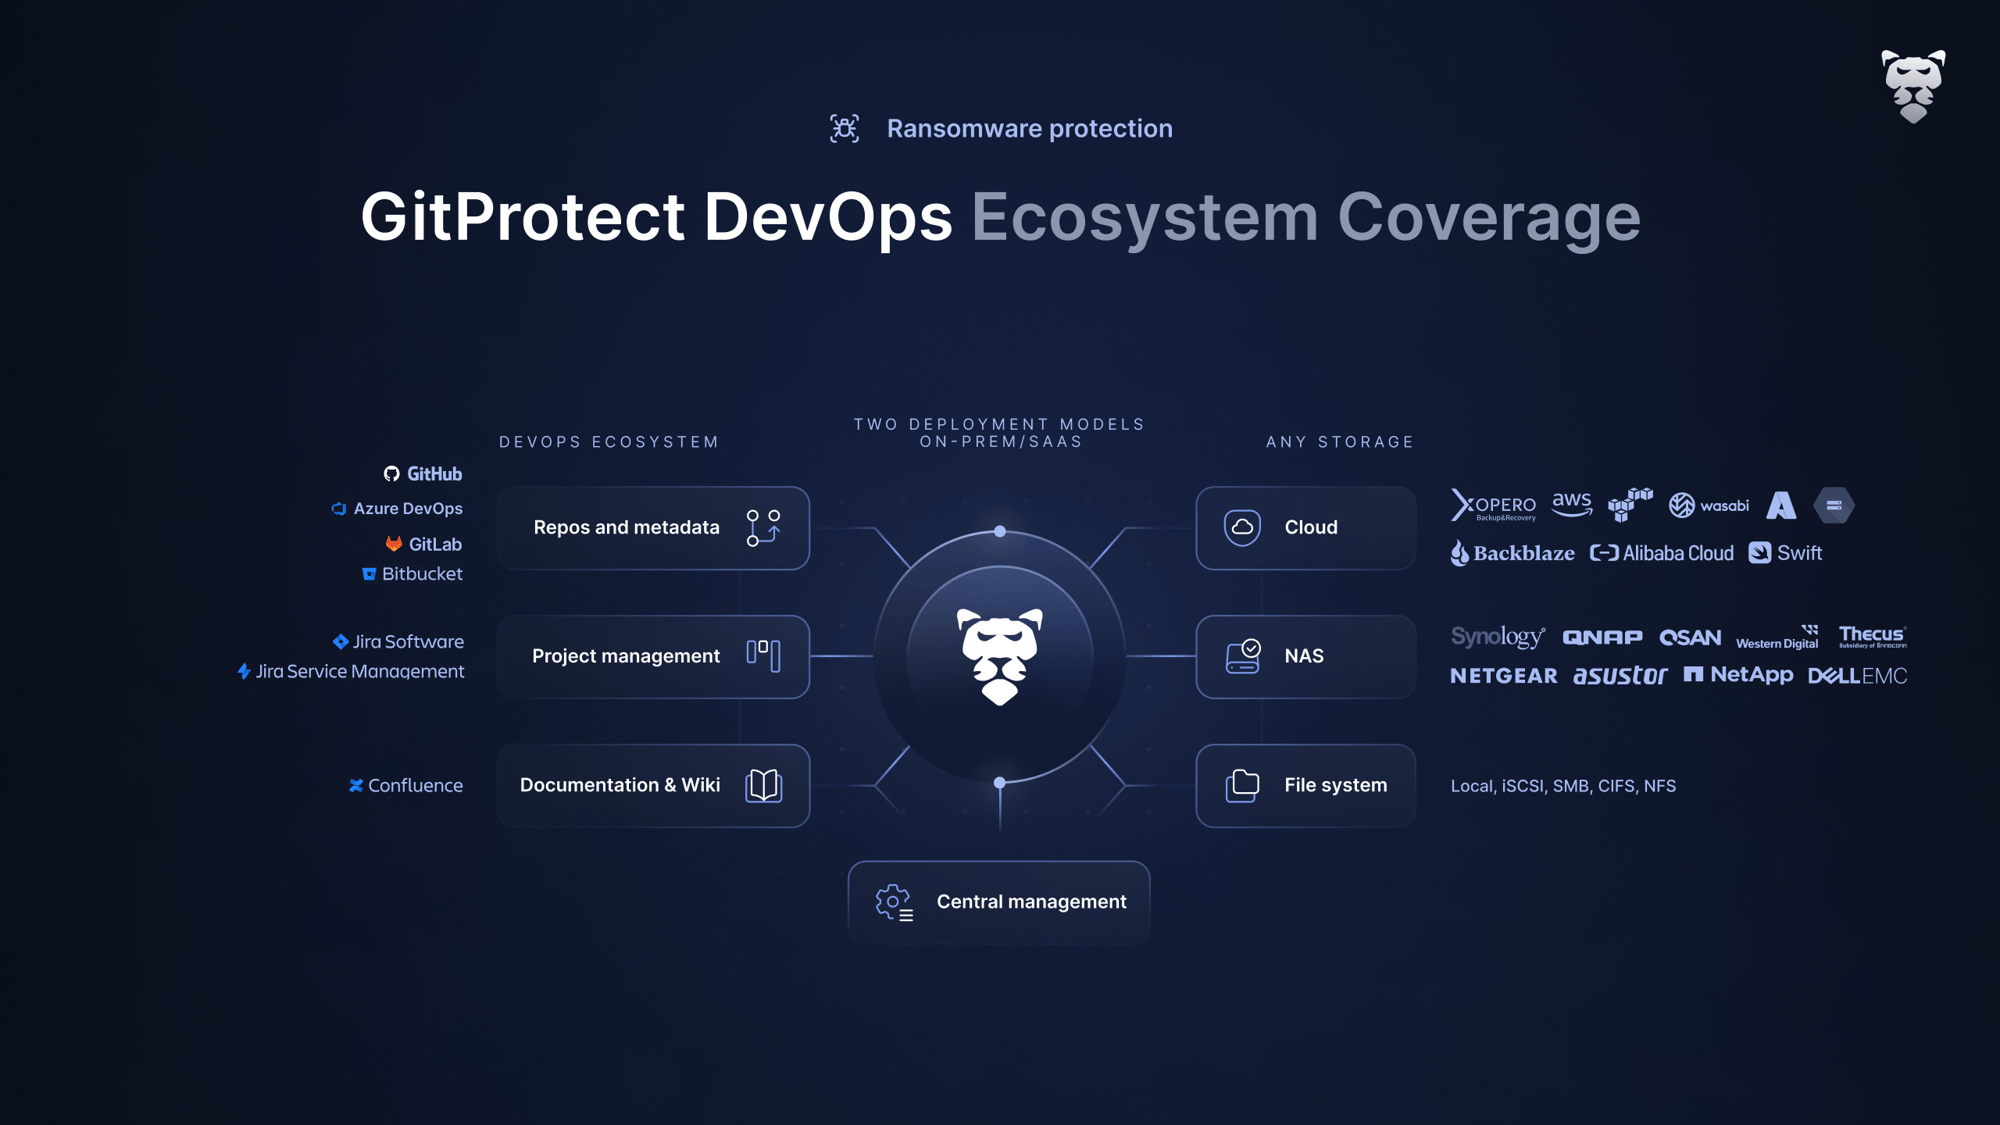Click the Backblaze flame icon
The image size is (2000, 1125).
(x=1460, y=553)
